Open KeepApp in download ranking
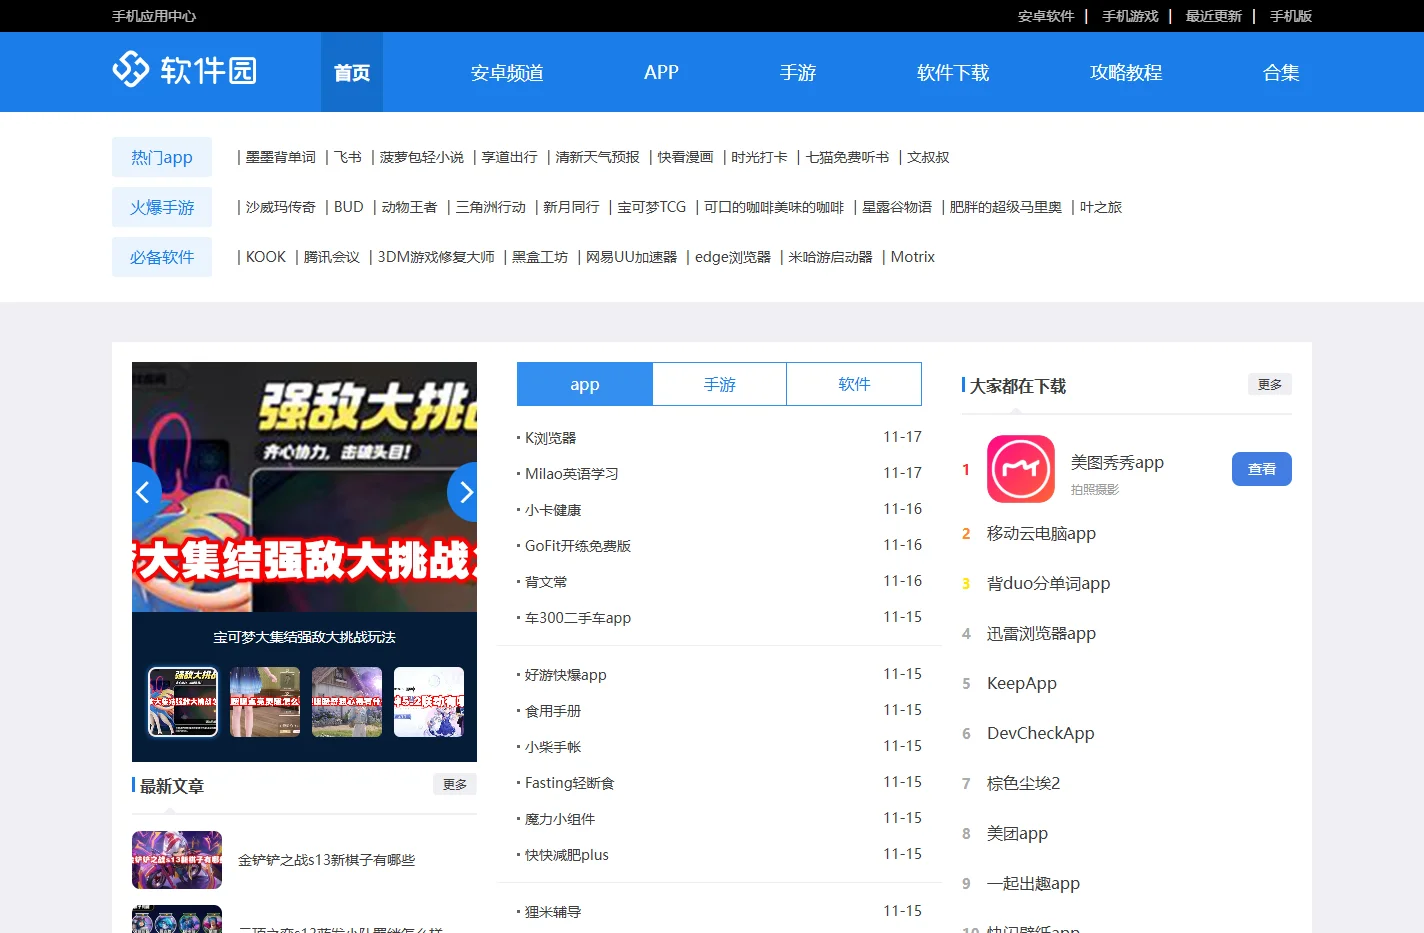 point(1022,683)
